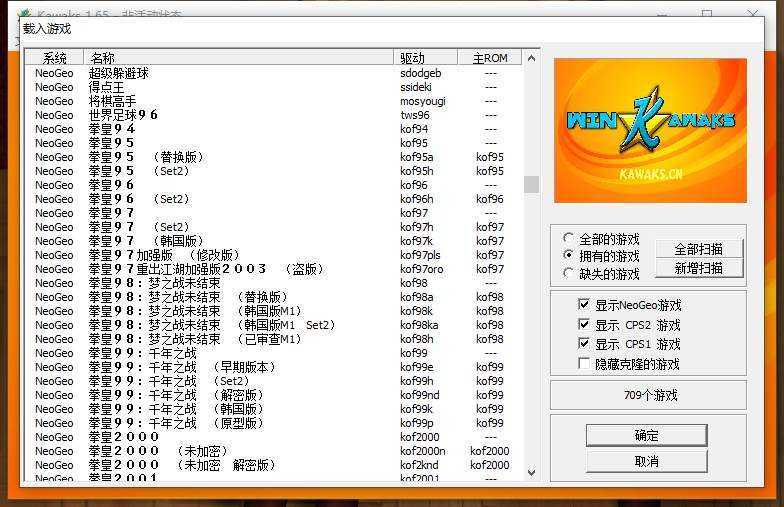Select the kof96h driver row

274,199
